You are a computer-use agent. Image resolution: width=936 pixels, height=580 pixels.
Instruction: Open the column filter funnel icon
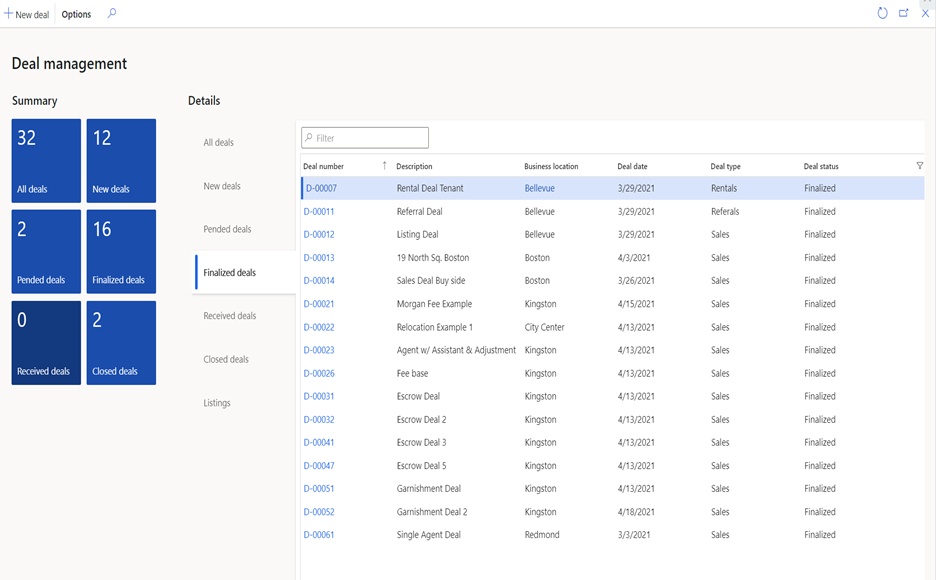(919, 166)
